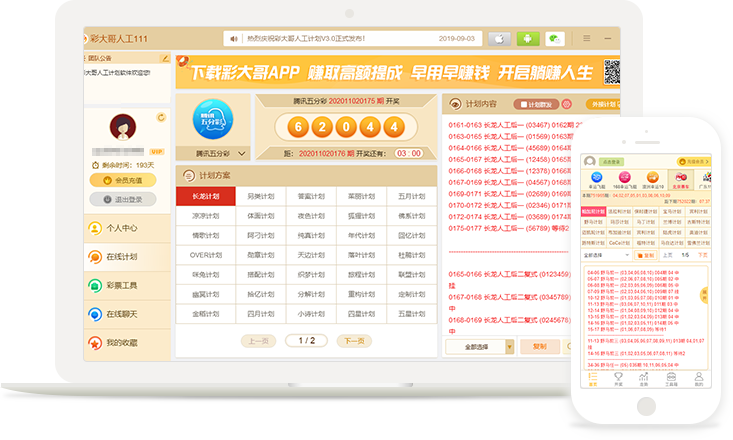Click the 在线聊天 chat bubble icon
The height and width of the screenshot is (440, 733).
coord(95,314)
